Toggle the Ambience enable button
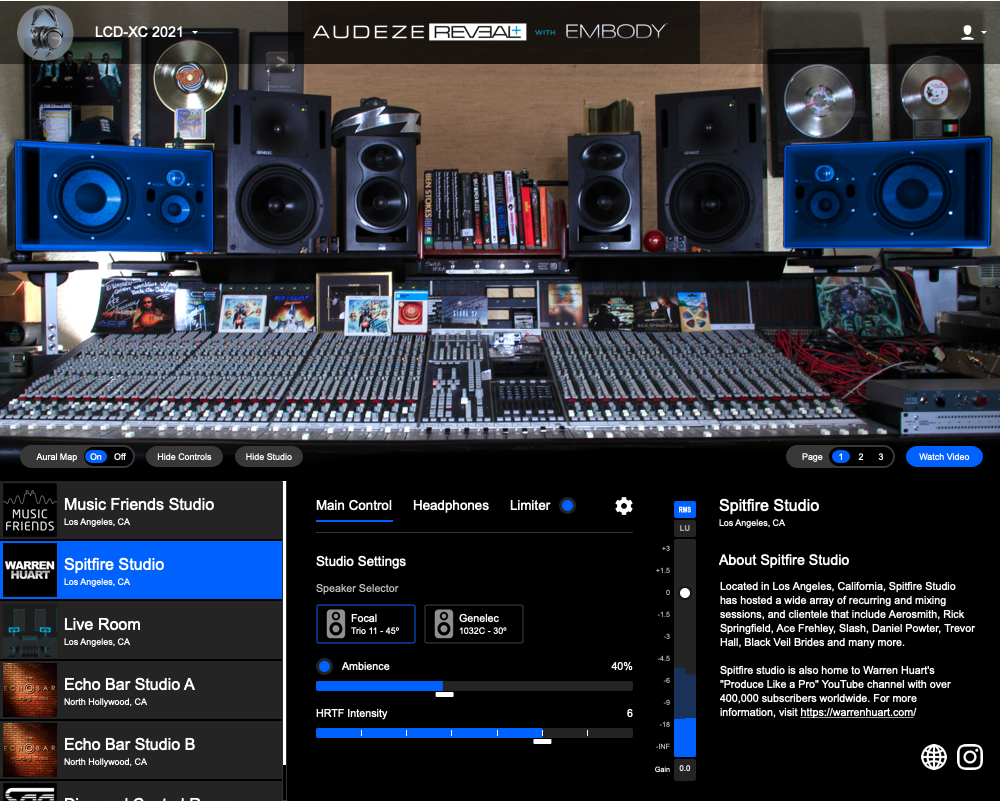The width and height of the screenshot is (1000, 801). pos(324,666)
